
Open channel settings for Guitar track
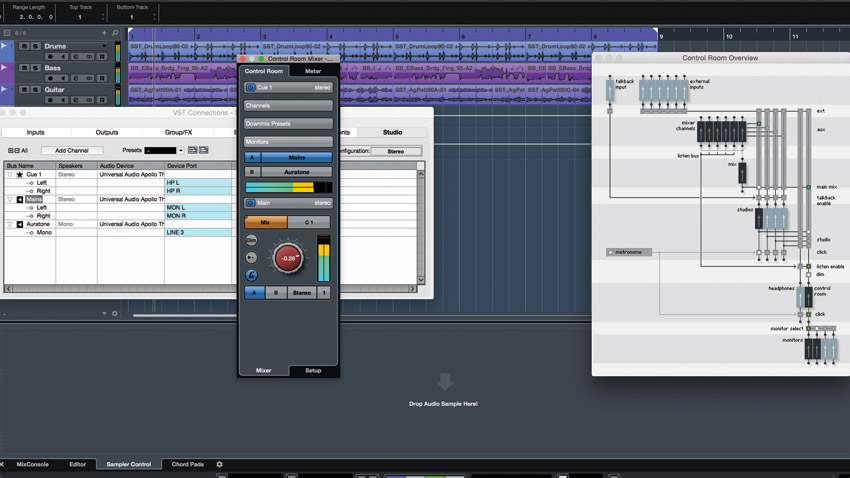tap(76, 100)
